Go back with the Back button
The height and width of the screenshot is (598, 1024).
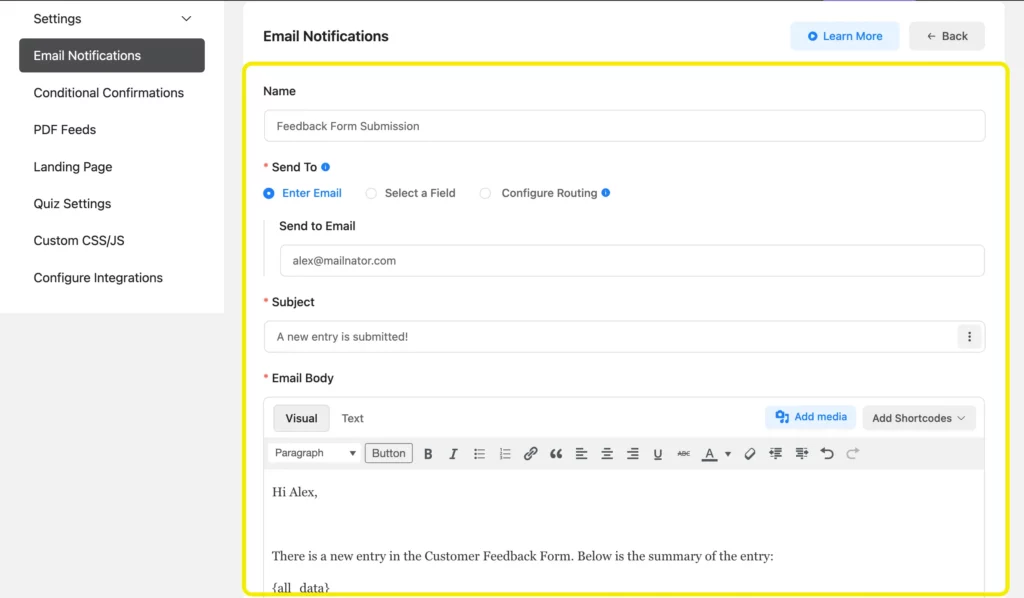[x=947, y=36]
